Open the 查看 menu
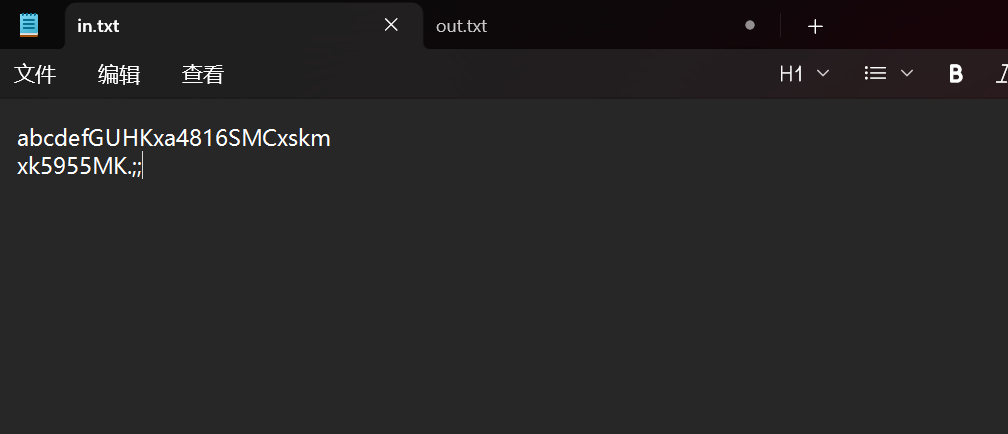This screenshot has width=1008, height=434. pyautogui.click(x=203, y=74)
